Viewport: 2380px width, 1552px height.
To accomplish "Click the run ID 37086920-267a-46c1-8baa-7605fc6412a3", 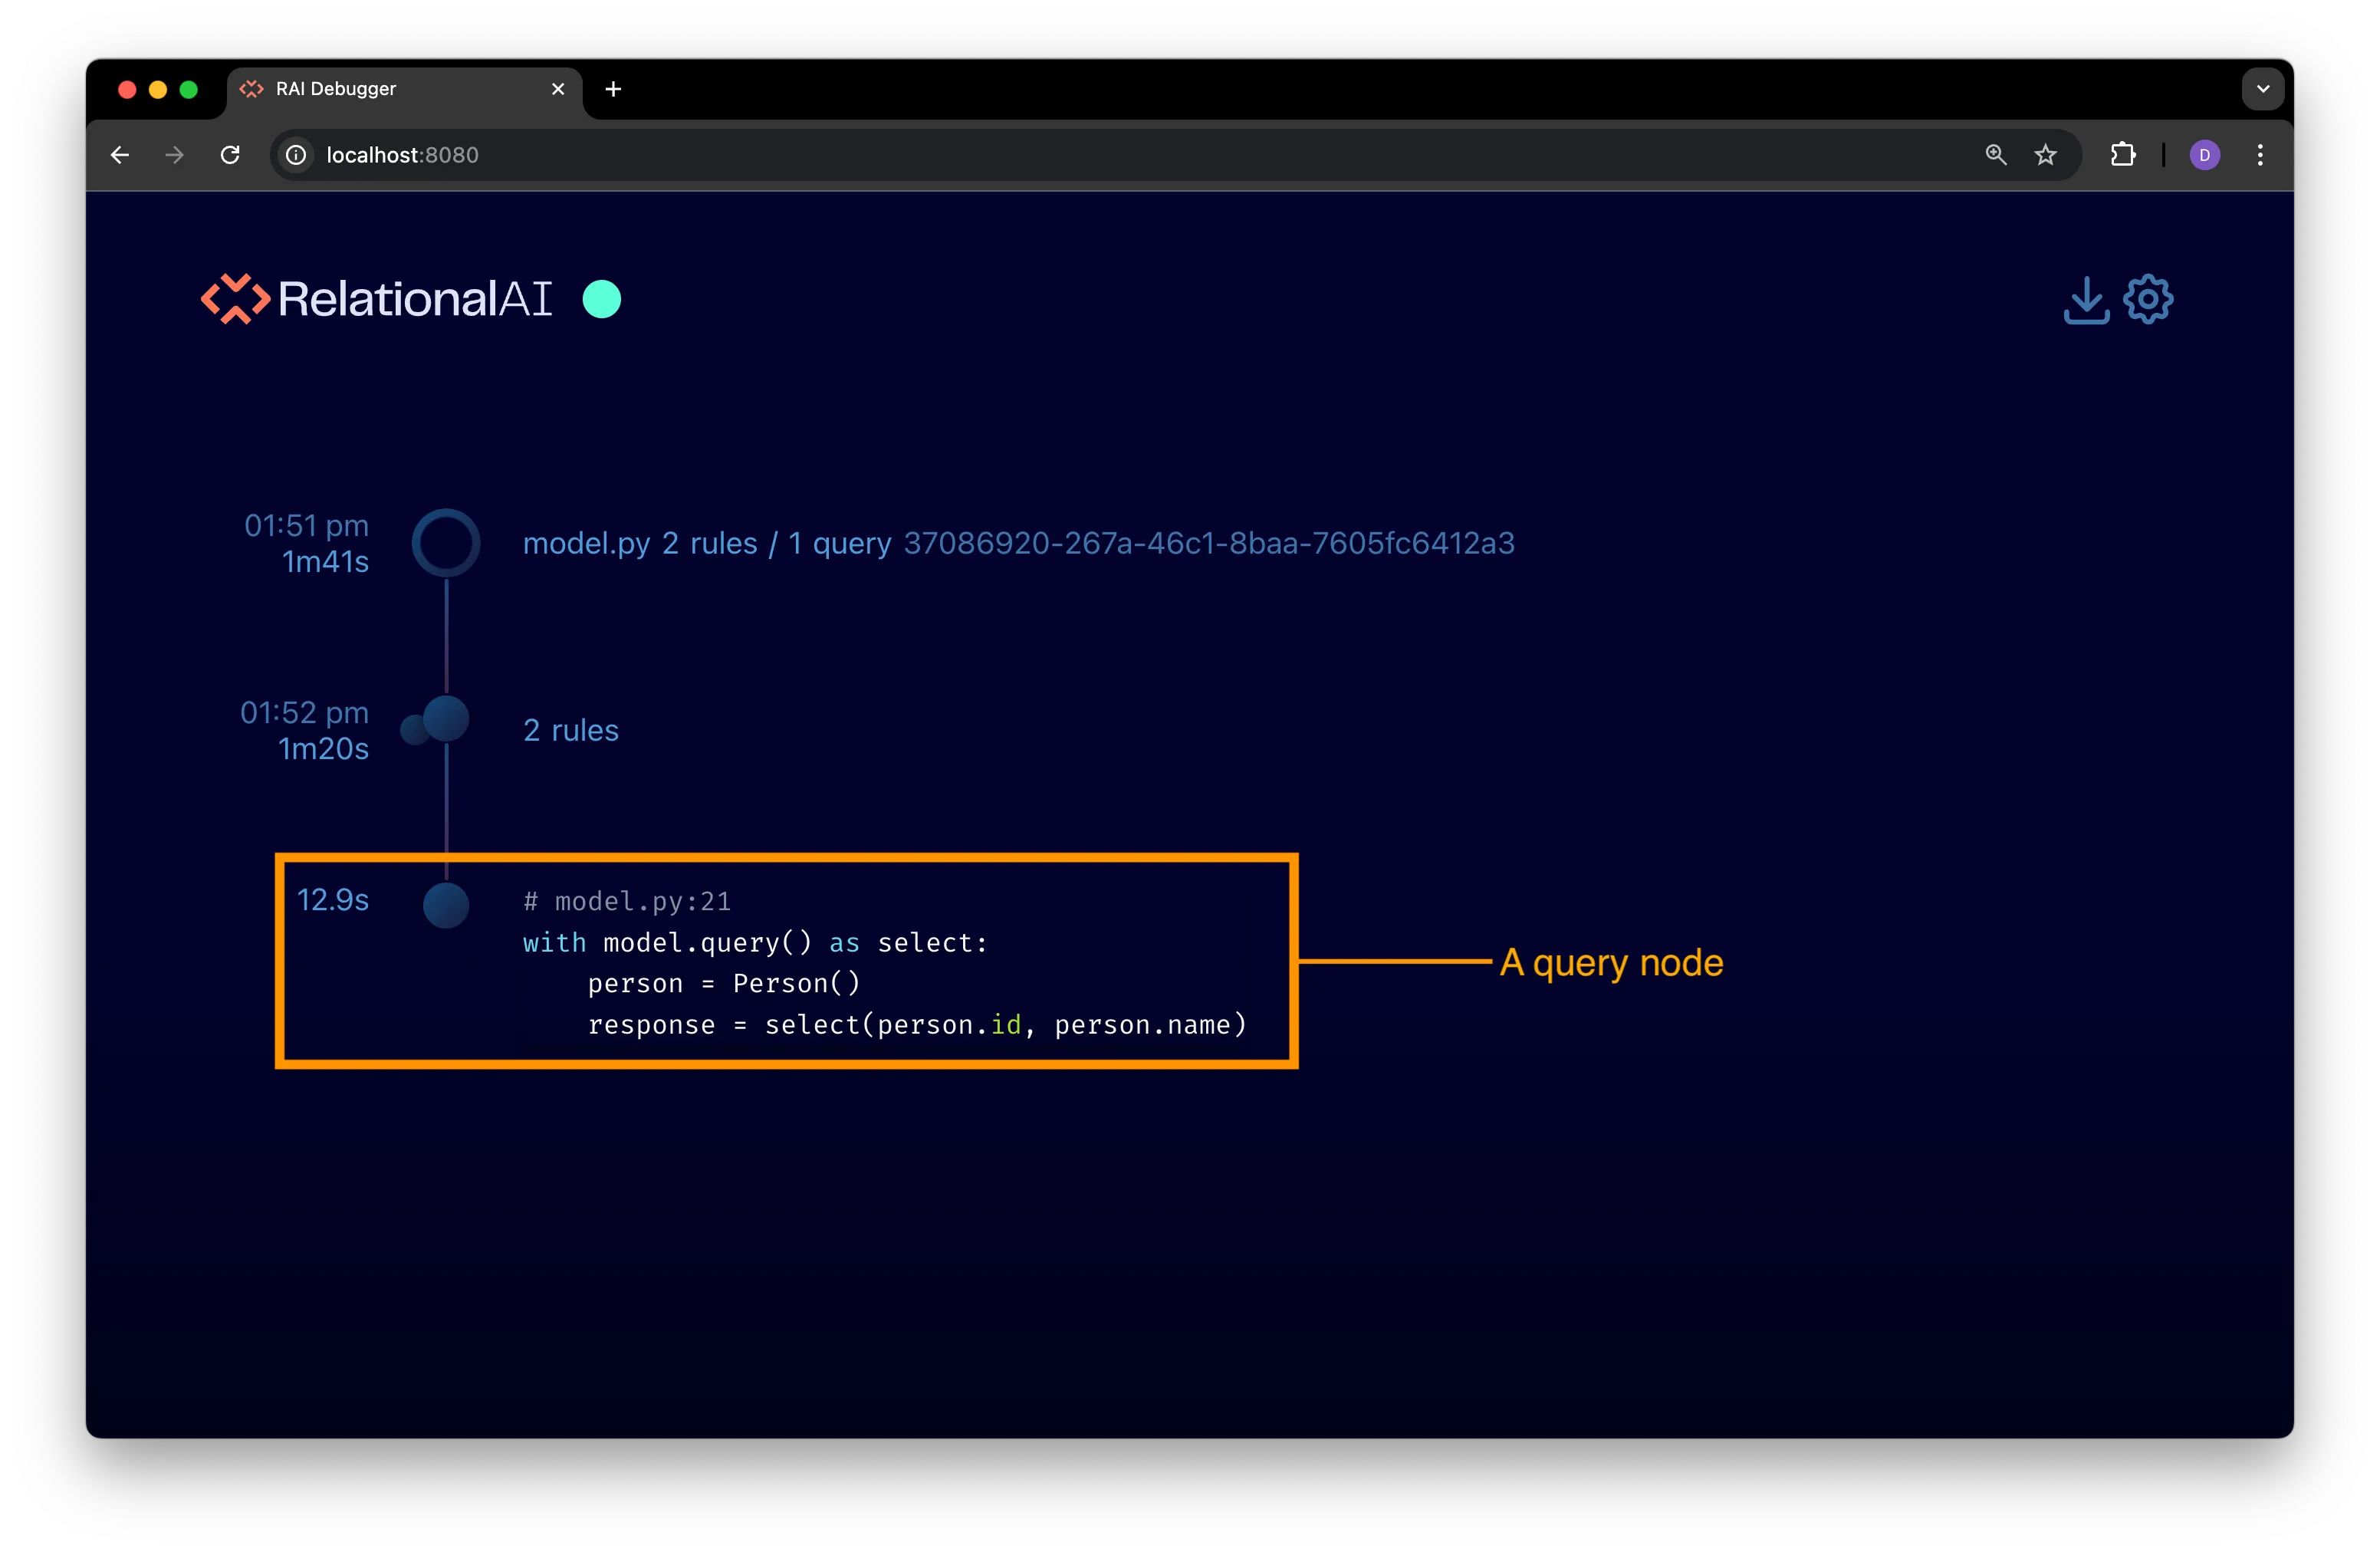I will [x=1209, y=543].
